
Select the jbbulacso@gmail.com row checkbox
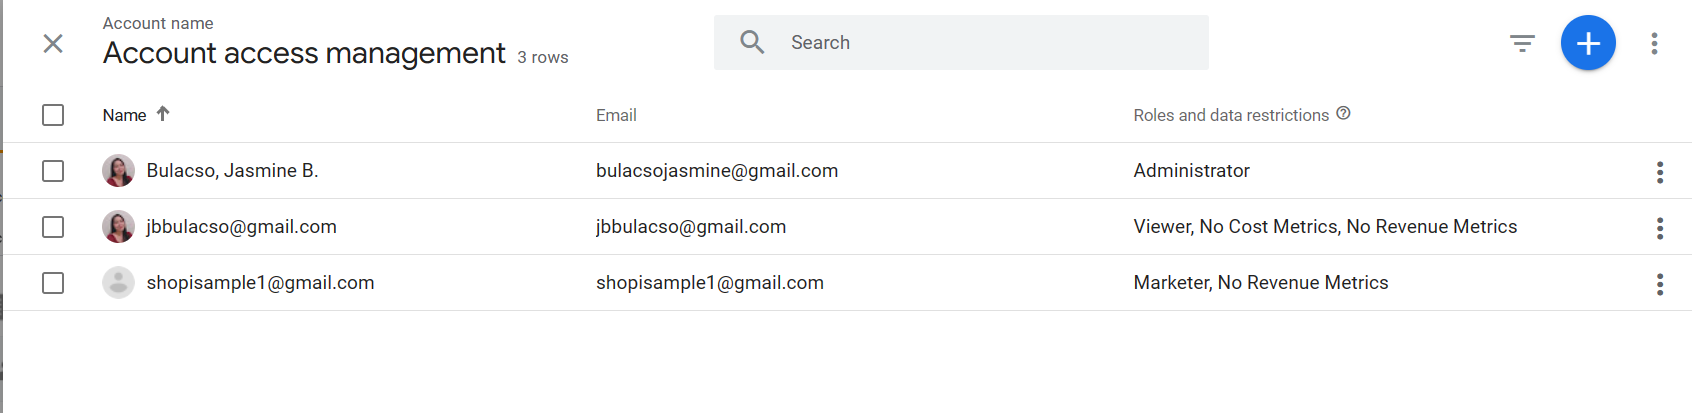(53, 227)
